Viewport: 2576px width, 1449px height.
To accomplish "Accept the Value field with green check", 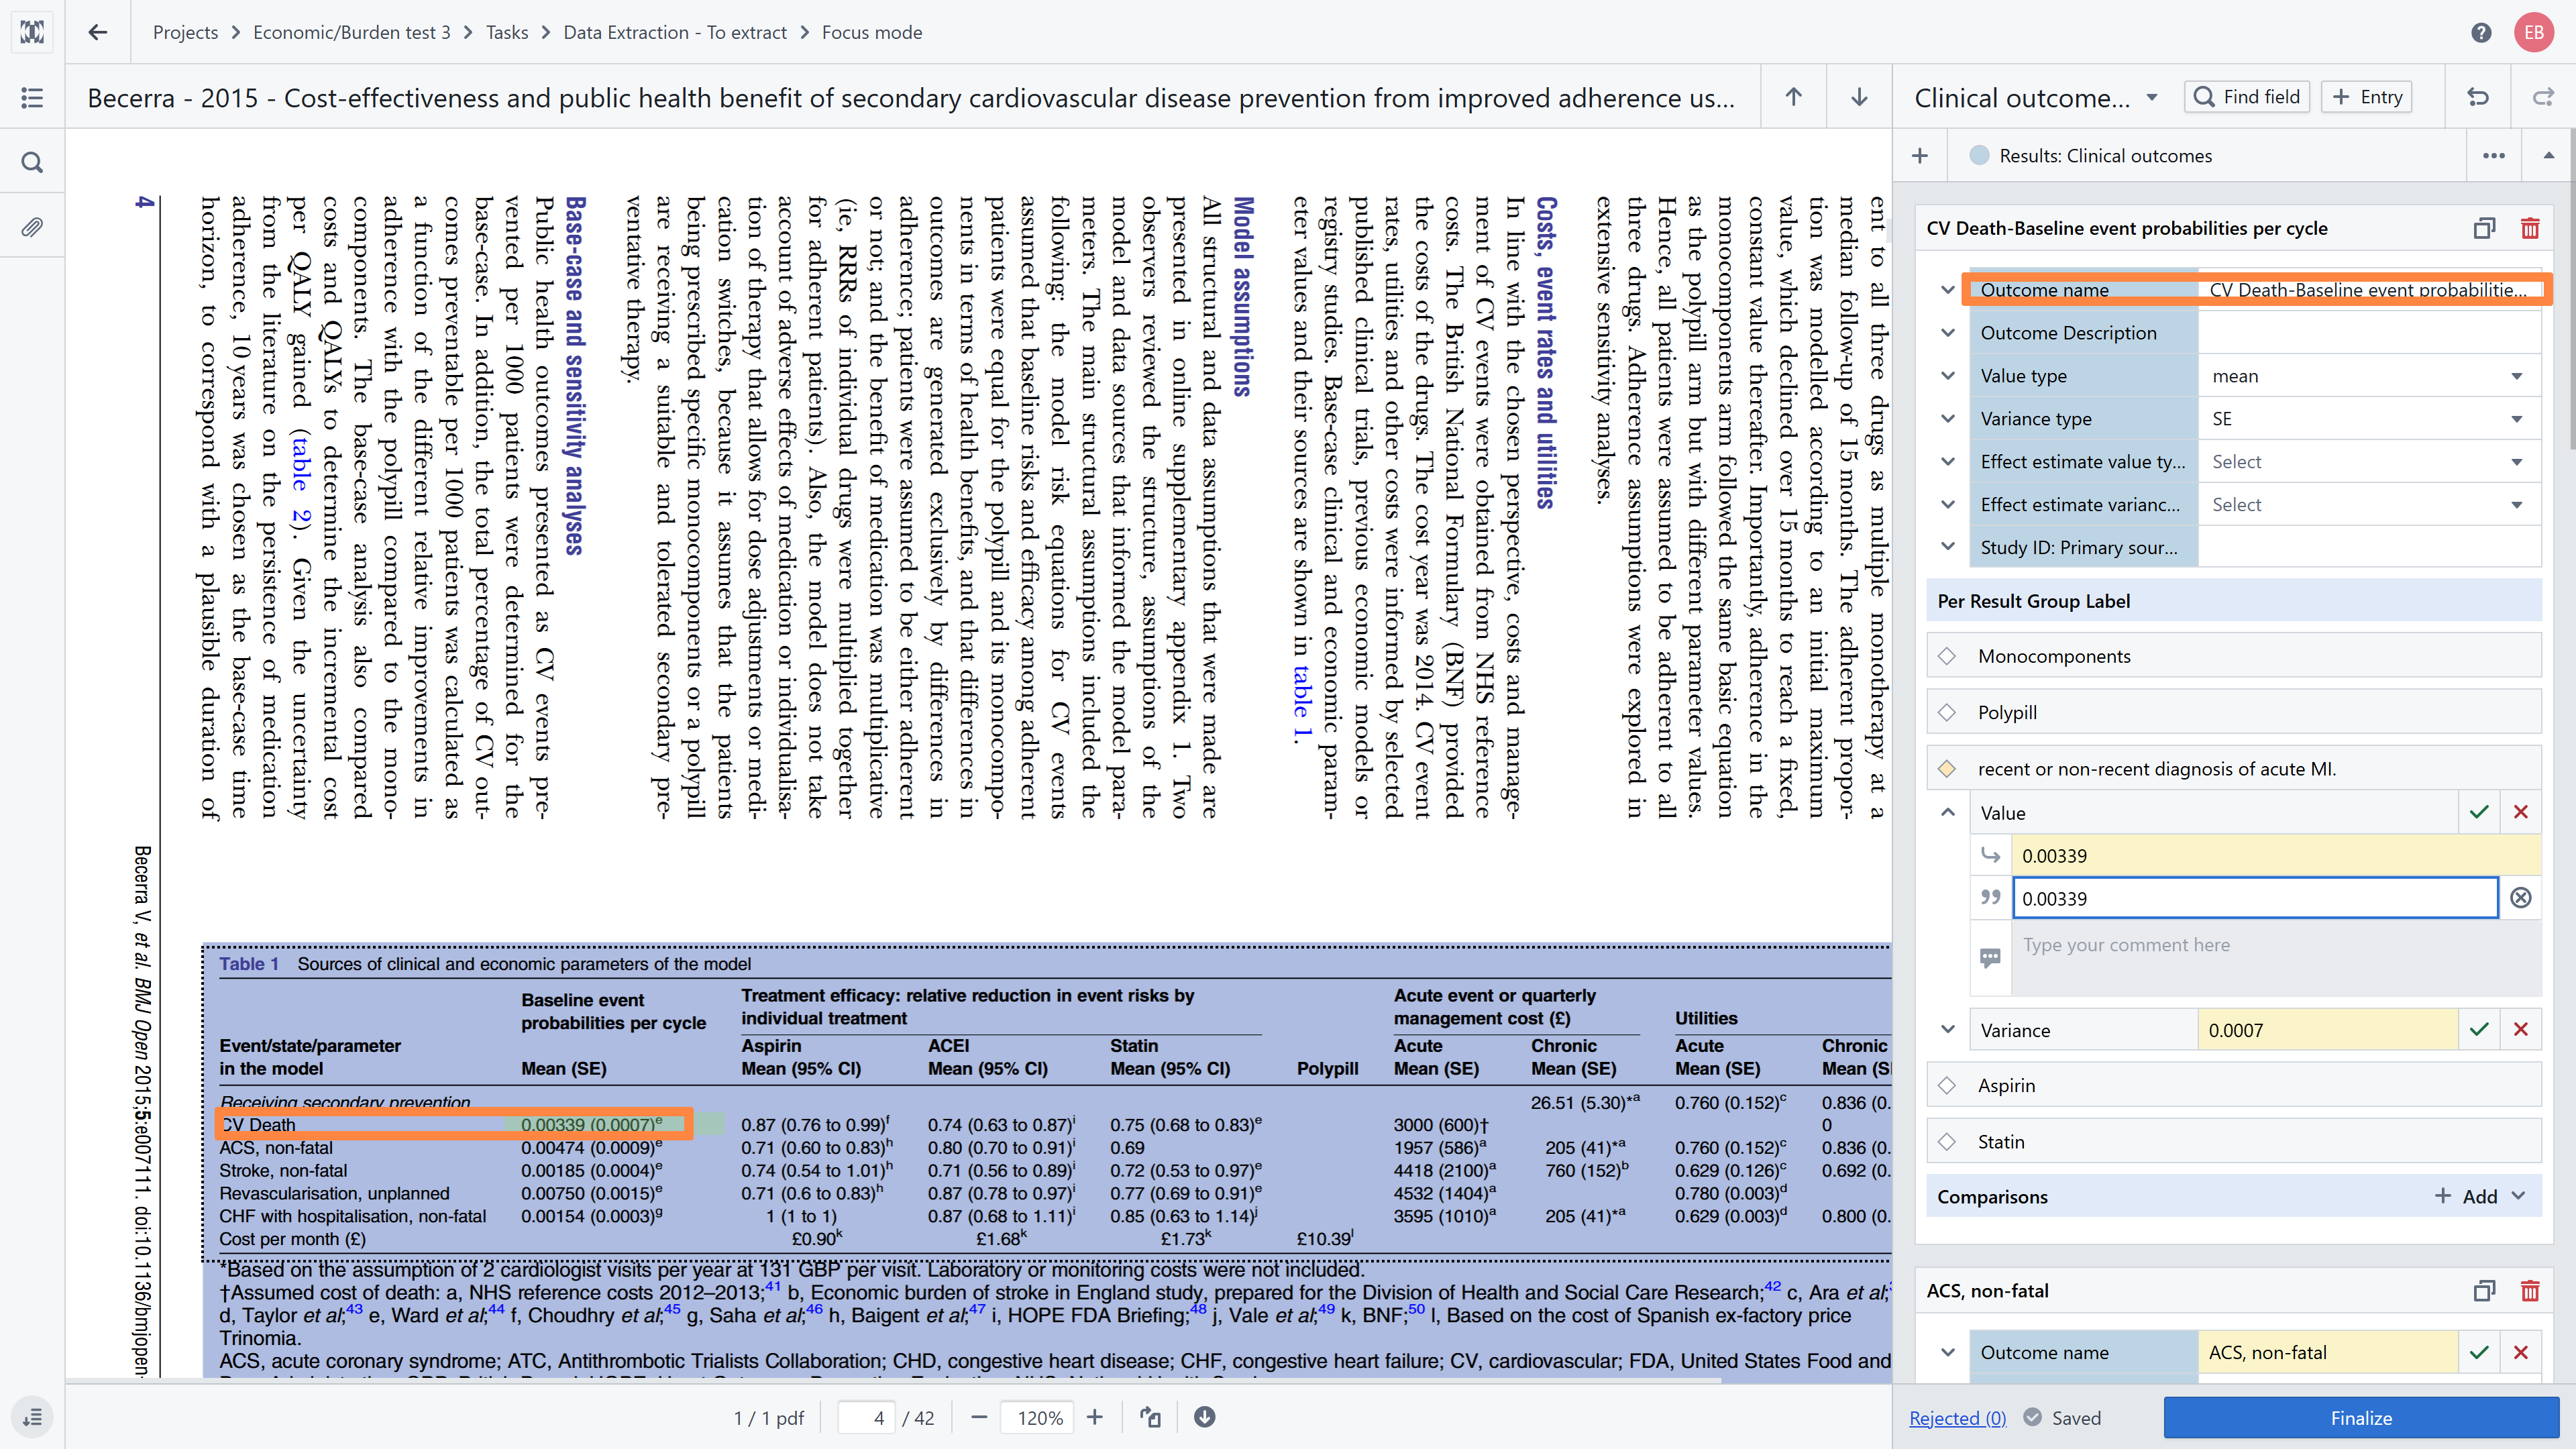I will [x=2479, y=812].
